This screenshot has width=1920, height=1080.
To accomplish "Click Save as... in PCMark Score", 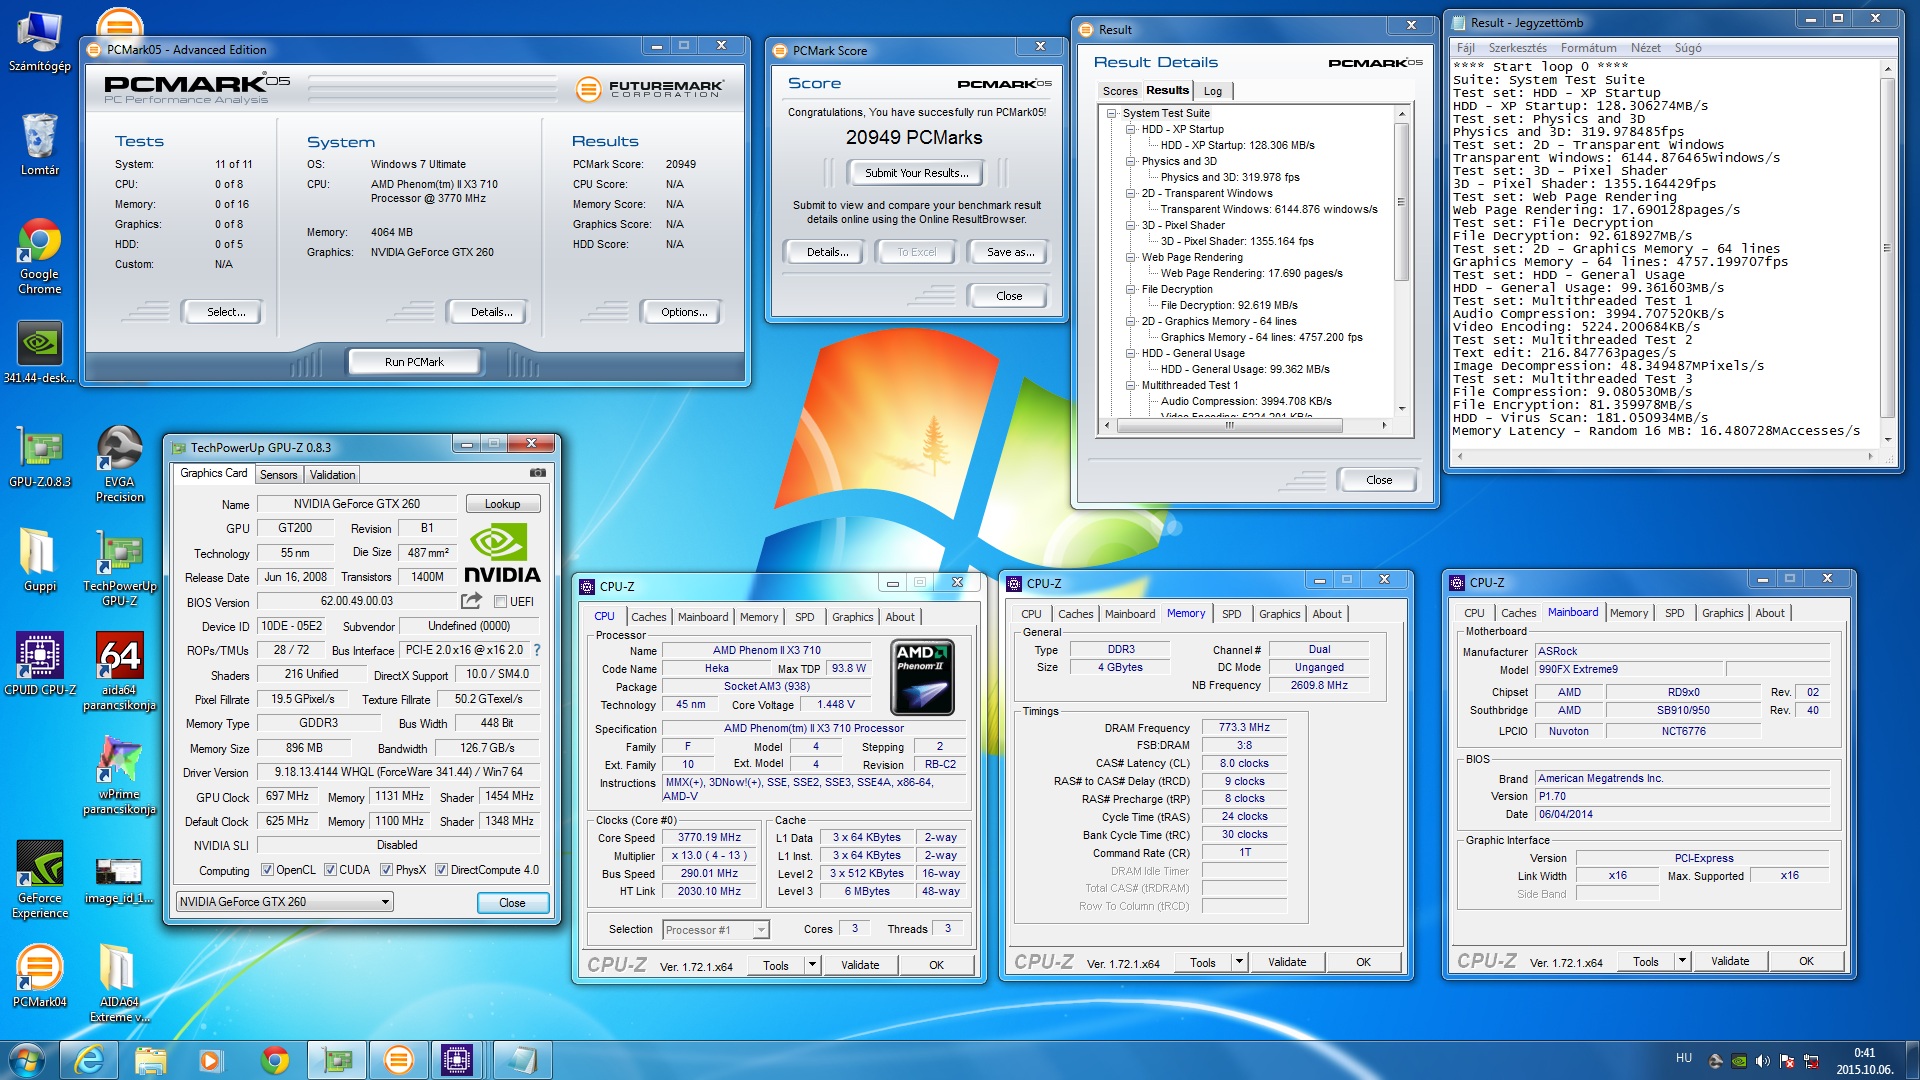I will tap(1010, 252).
